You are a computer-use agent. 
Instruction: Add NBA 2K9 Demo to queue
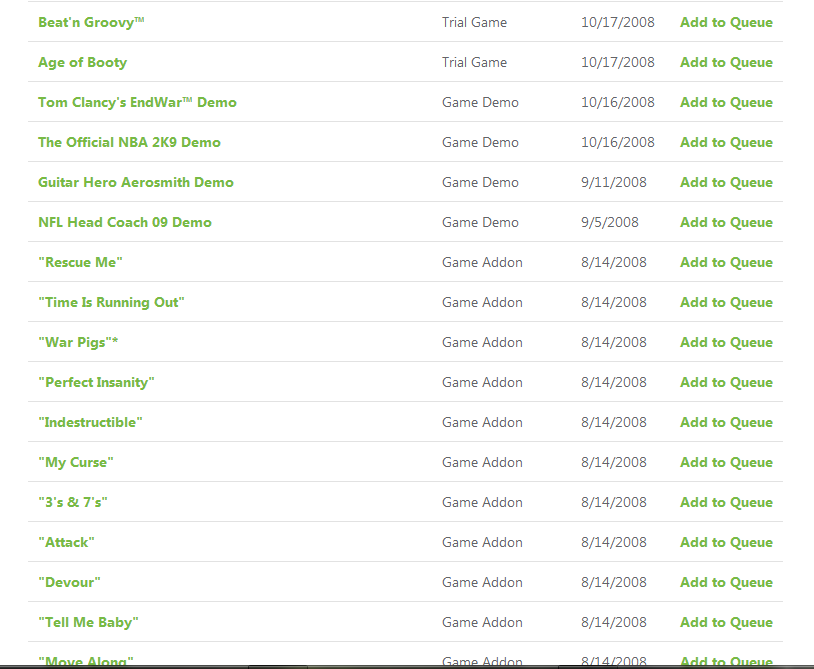726,142
